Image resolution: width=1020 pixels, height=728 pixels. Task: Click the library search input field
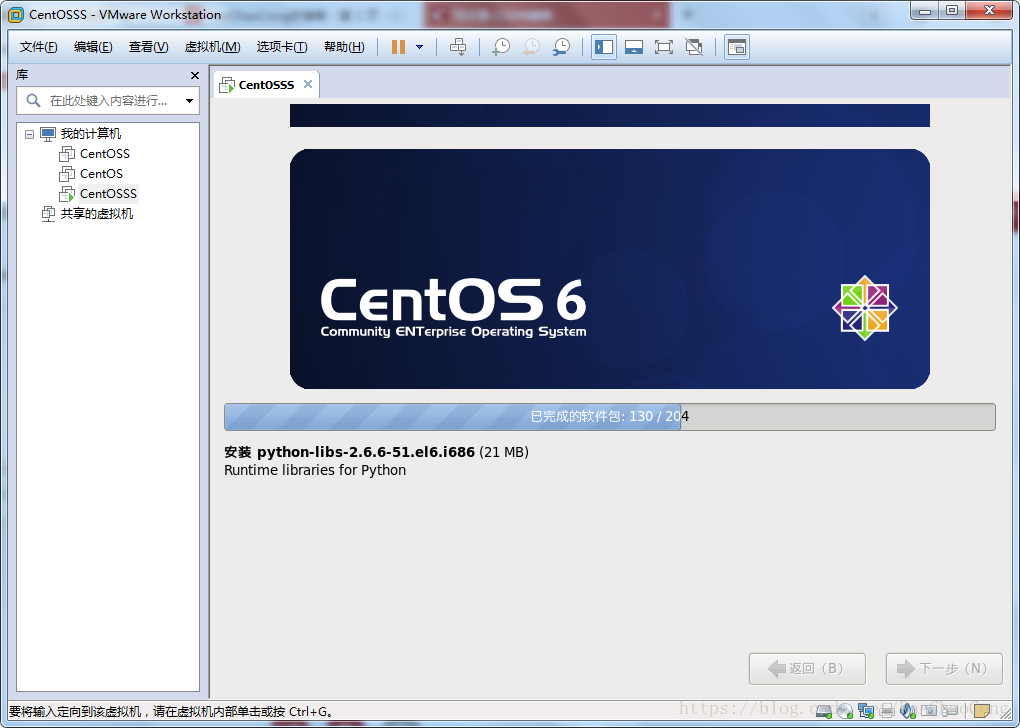point(107,101)
